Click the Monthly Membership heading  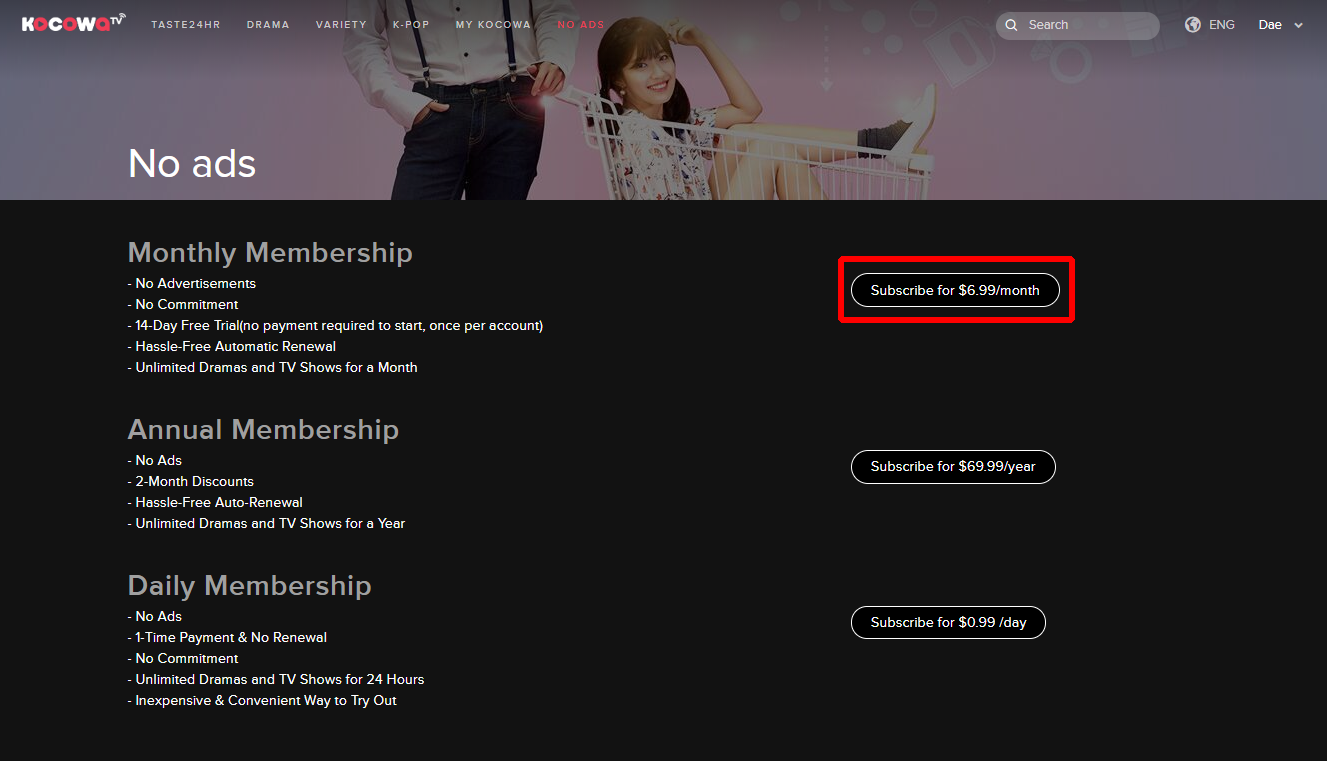(x=270, y=252)
